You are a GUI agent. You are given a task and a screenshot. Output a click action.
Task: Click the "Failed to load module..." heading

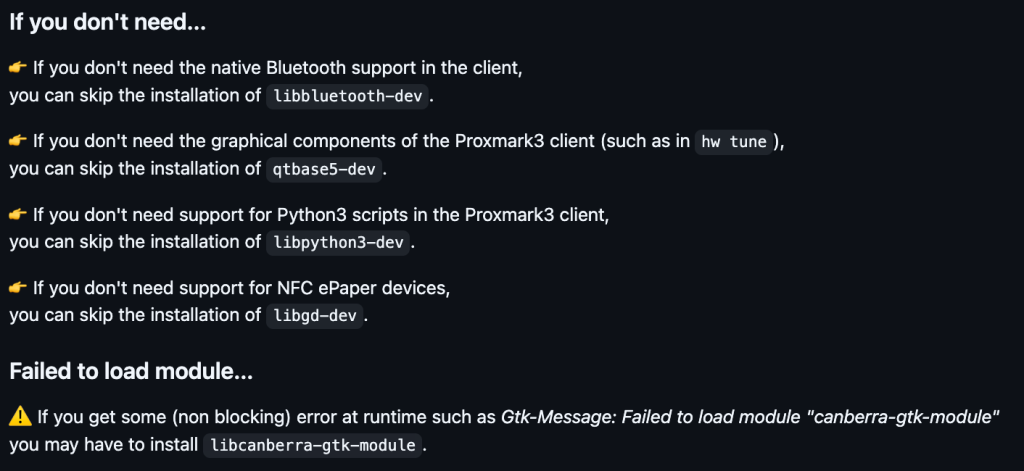click(130, 371)
